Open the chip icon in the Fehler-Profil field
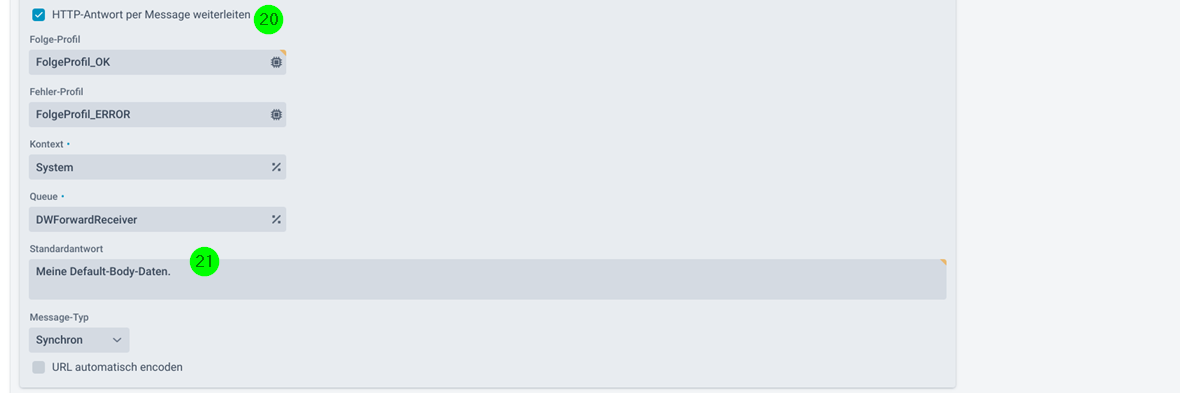This screenshot has height=393, width=1180. (x=276, y=114)
